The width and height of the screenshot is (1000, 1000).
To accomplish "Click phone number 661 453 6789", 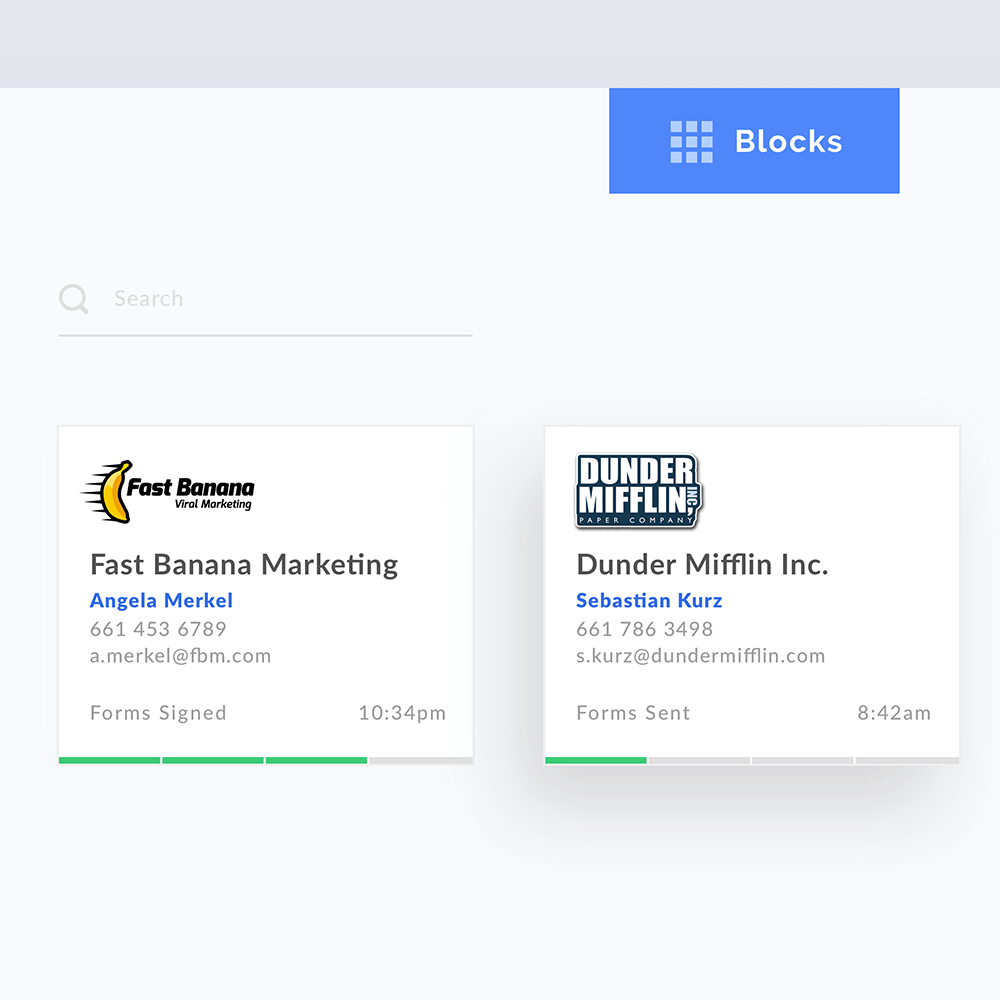I will click(158, 629).
